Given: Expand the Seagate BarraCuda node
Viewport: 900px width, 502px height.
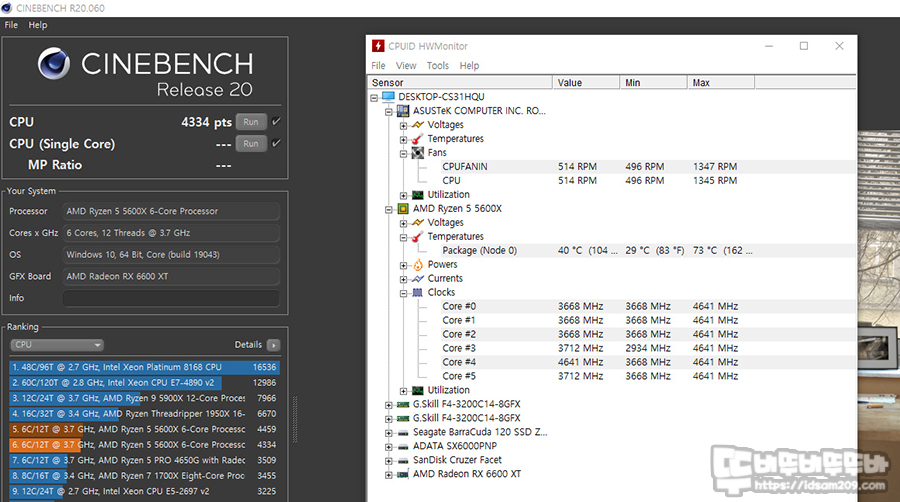Looking at the screenshot, I should pyautogui.click(x=389, y=434).
